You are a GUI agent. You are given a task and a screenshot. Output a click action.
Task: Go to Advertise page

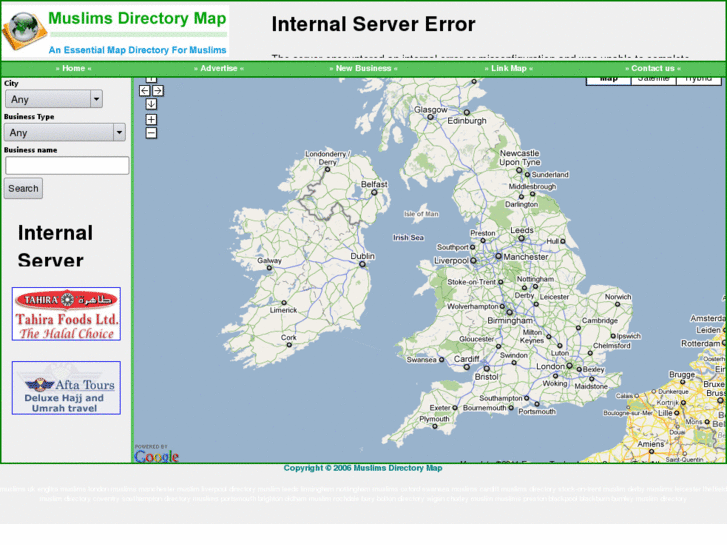pyautogui.click(x=219, y=69)
